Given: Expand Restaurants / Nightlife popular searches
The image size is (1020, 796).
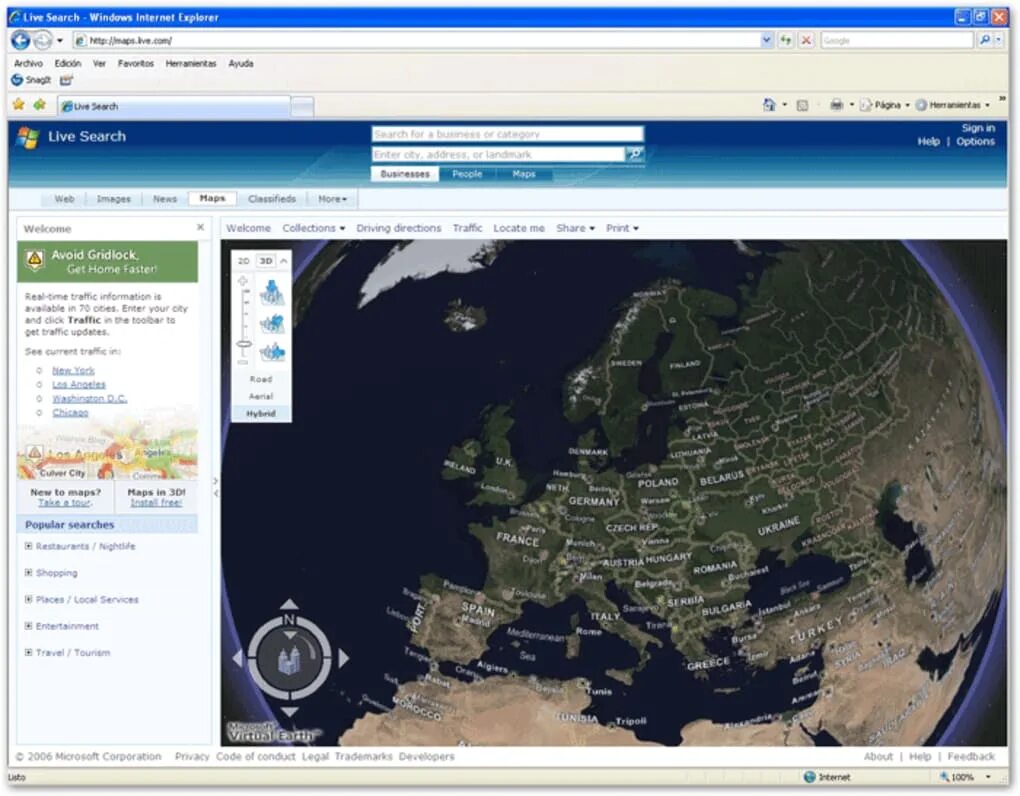Looking at the screenshot, I should tap(28, 546).
